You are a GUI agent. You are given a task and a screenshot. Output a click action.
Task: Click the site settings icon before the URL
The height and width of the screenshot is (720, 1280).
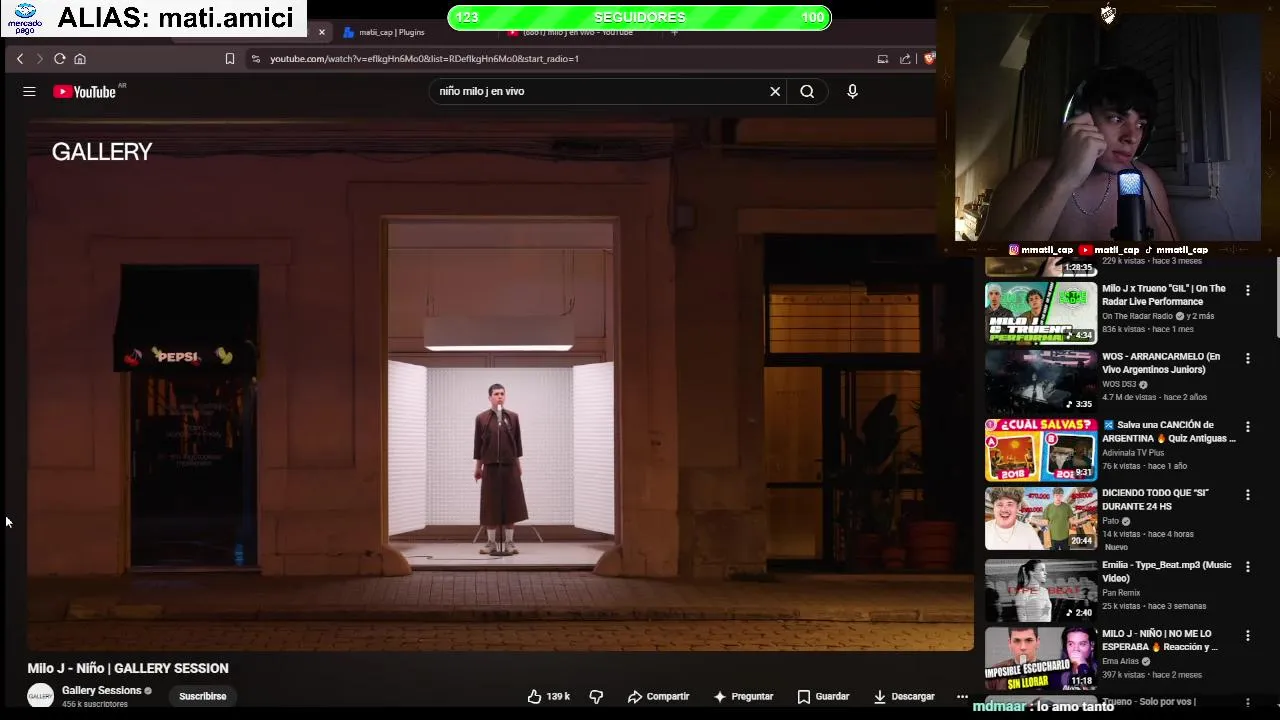tap(256, 59)
